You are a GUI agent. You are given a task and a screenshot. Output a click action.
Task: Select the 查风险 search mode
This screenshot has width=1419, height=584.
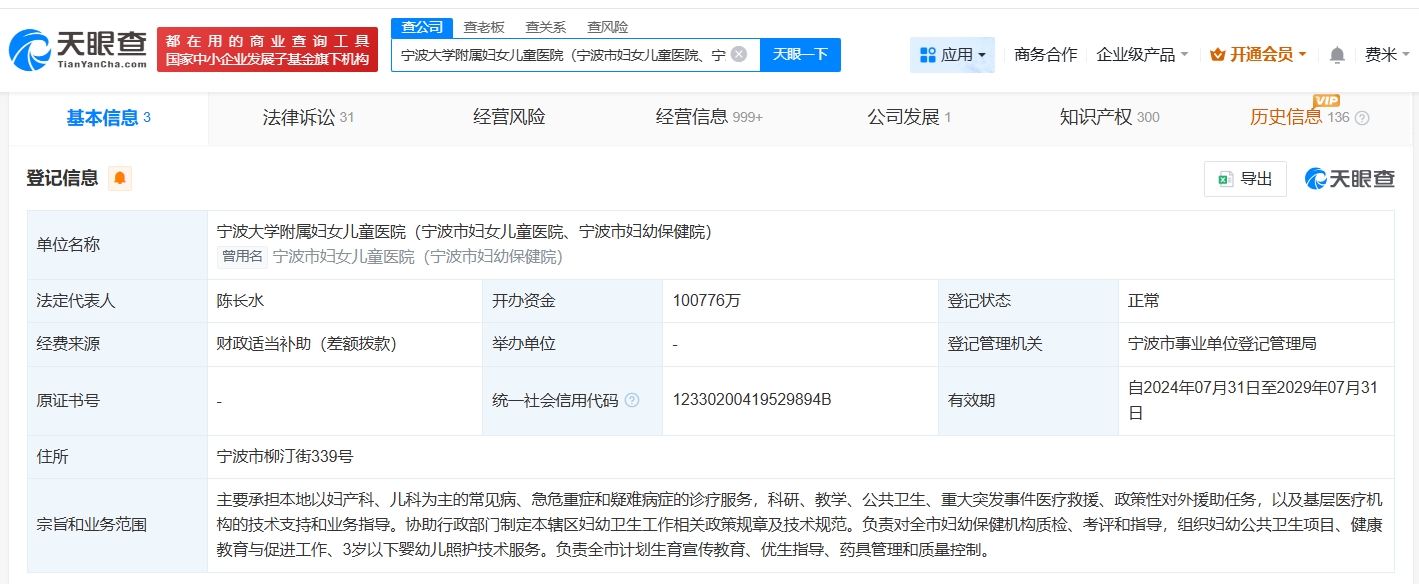tap(607, 27)
